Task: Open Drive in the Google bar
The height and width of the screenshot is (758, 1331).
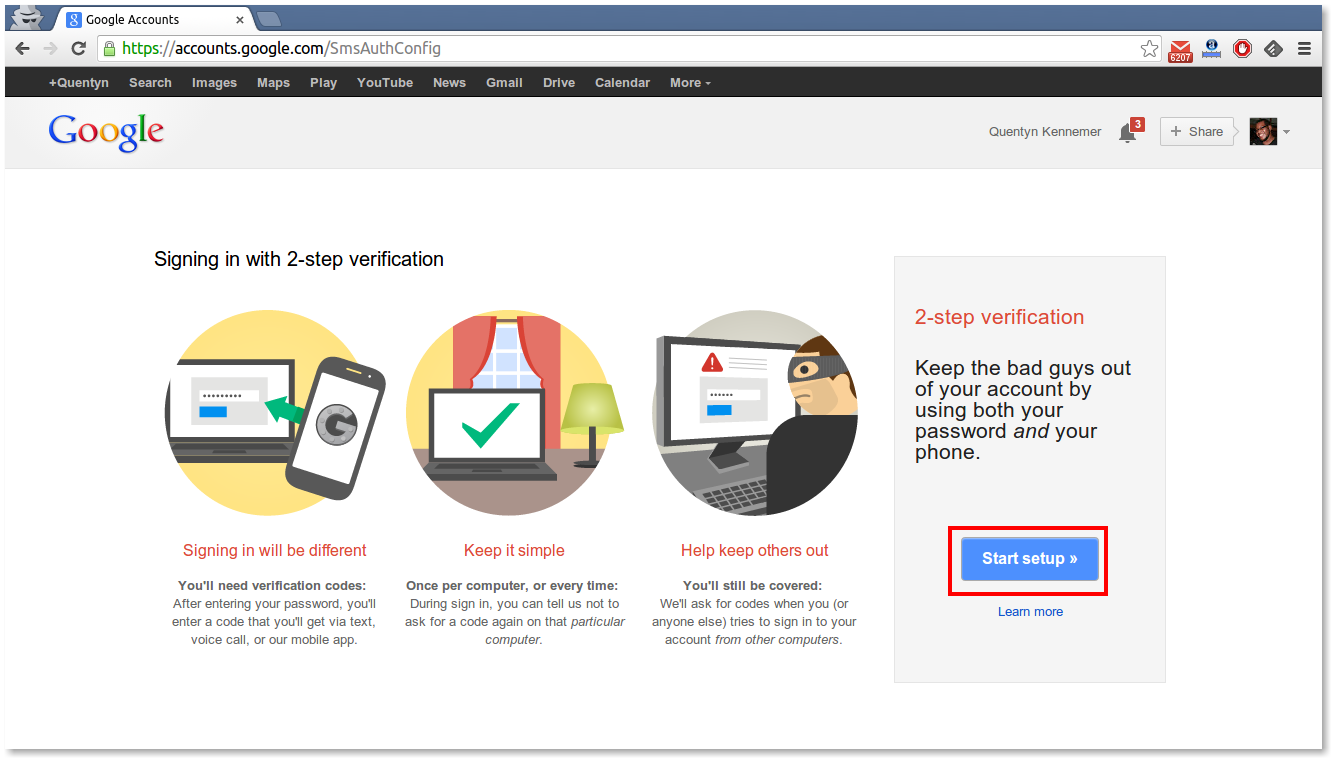Action: click(559, 83)
